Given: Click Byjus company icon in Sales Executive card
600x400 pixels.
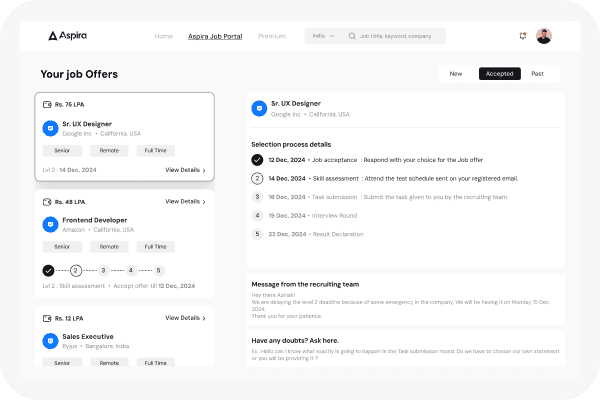Looking at the screenshot, I should point(50,341).
